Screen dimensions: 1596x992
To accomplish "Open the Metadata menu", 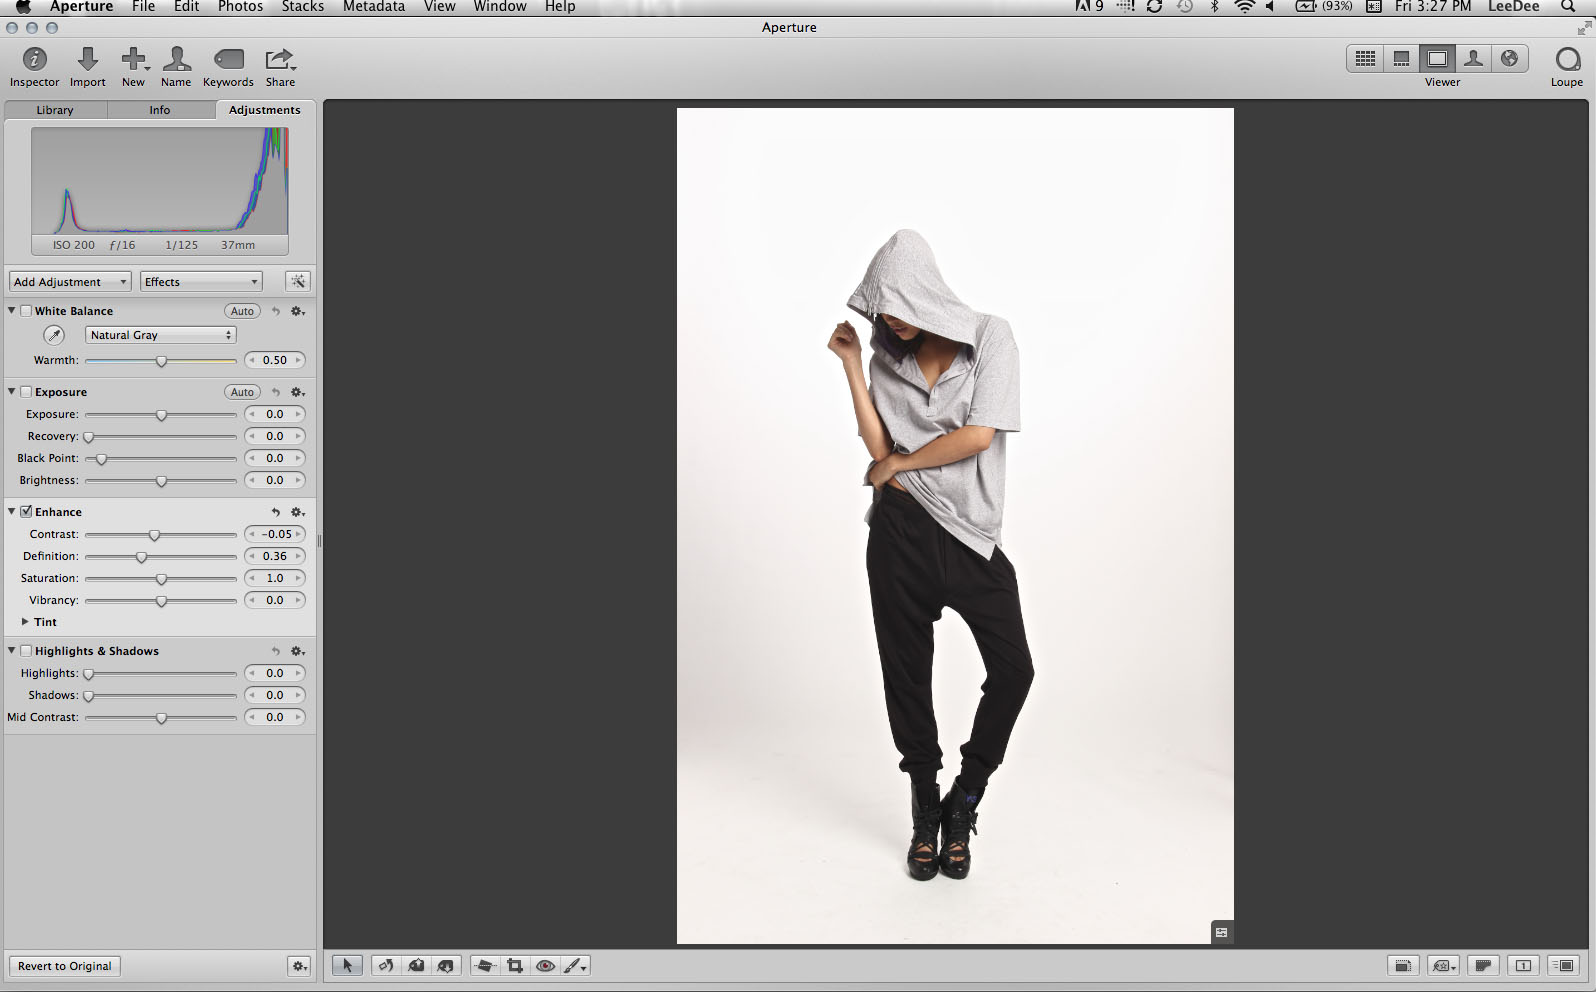I will (x=373, y=7).
